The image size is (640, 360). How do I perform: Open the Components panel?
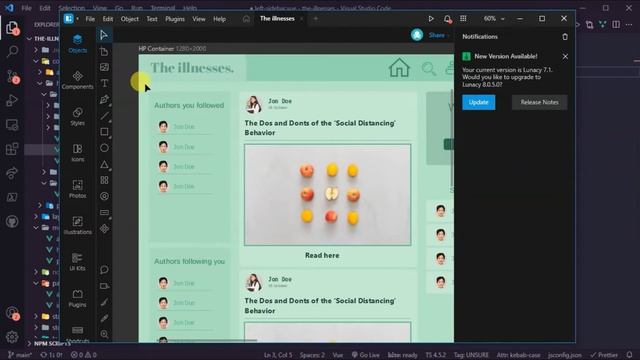78,80
